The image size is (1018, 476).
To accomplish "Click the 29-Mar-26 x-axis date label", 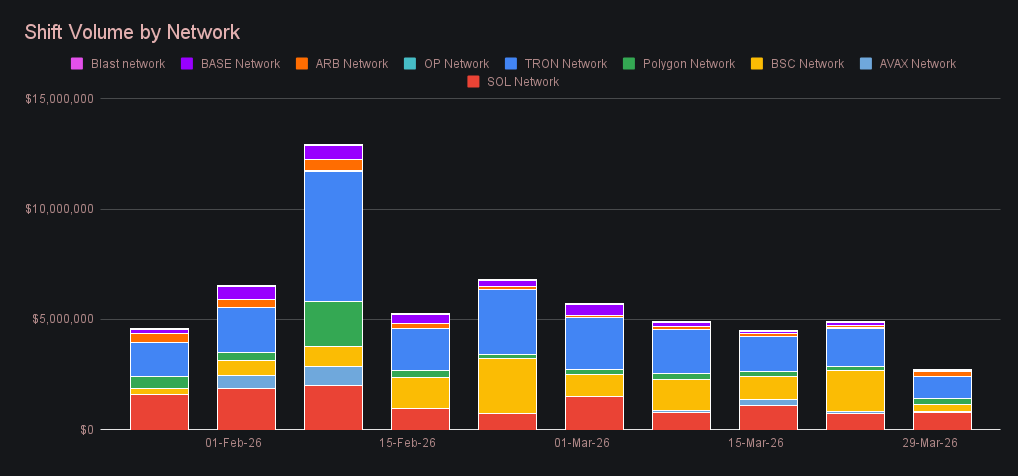I will point(929,443).
